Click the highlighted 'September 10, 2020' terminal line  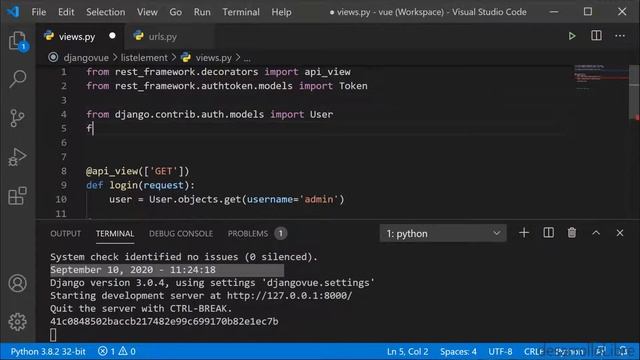tap(167, 270)
